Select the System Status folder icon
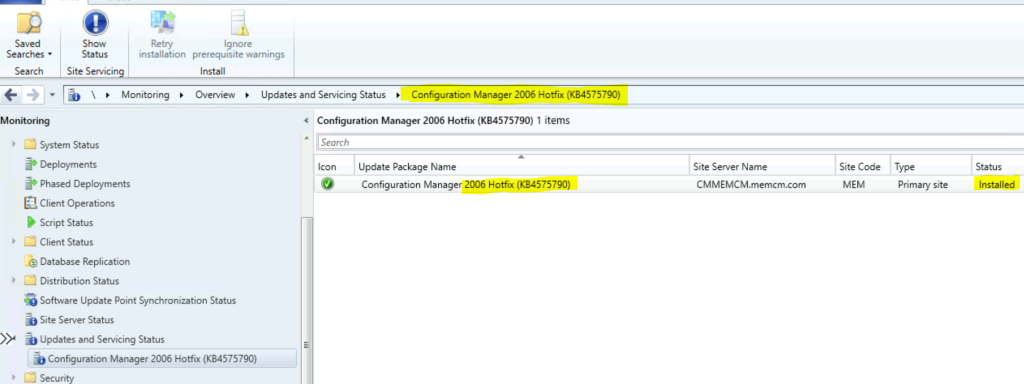The height and width of the screenshot is (384, 1024). (30, 144)
